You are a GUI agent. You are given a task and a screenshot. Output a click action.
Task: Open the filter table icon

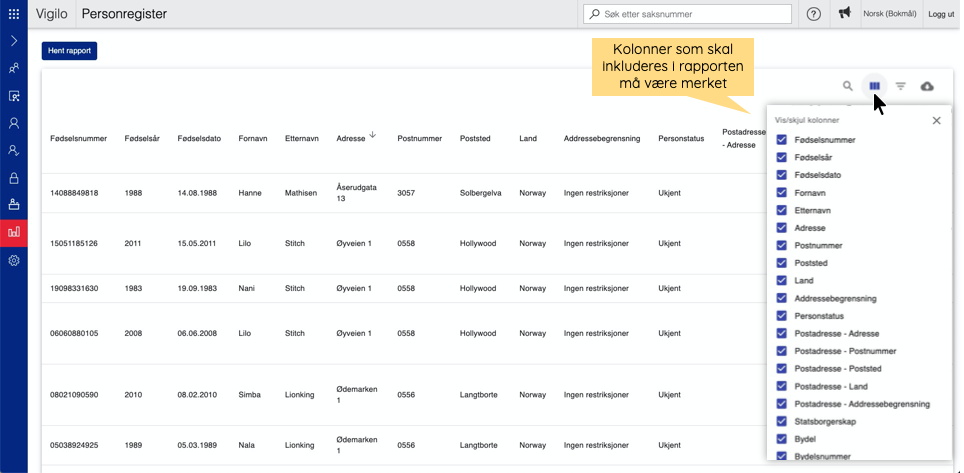coord(901,87)
